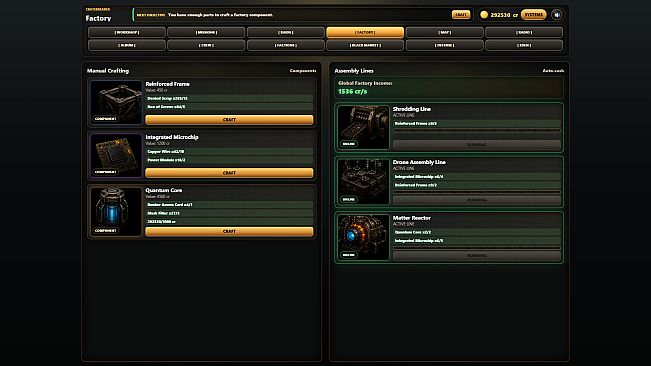This screenshot has width=651, height=366.
Task: Select the Matter Reactor machine image
Action: coord(363,237)
